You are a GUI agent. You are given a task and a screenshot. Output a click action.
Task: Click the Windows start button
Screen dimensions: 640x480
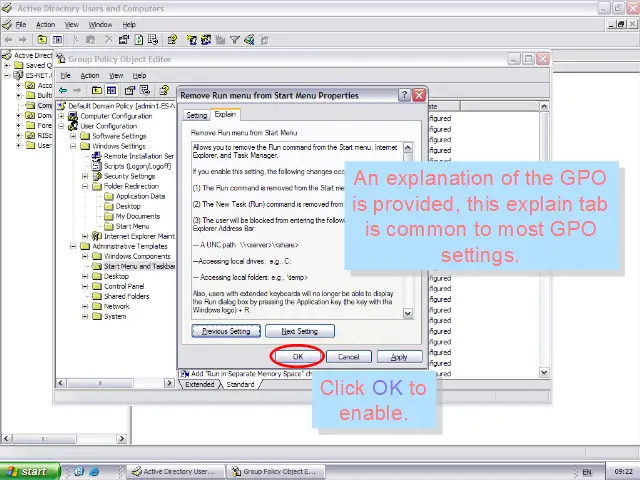pos(29,471)
